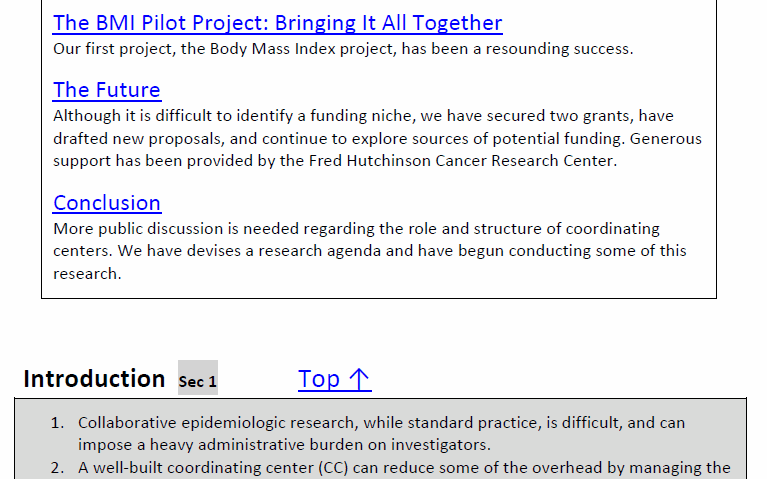Click the final word 'research.' in Conclusion
Screen dimensions: 767x479
(x=87, y=274)
